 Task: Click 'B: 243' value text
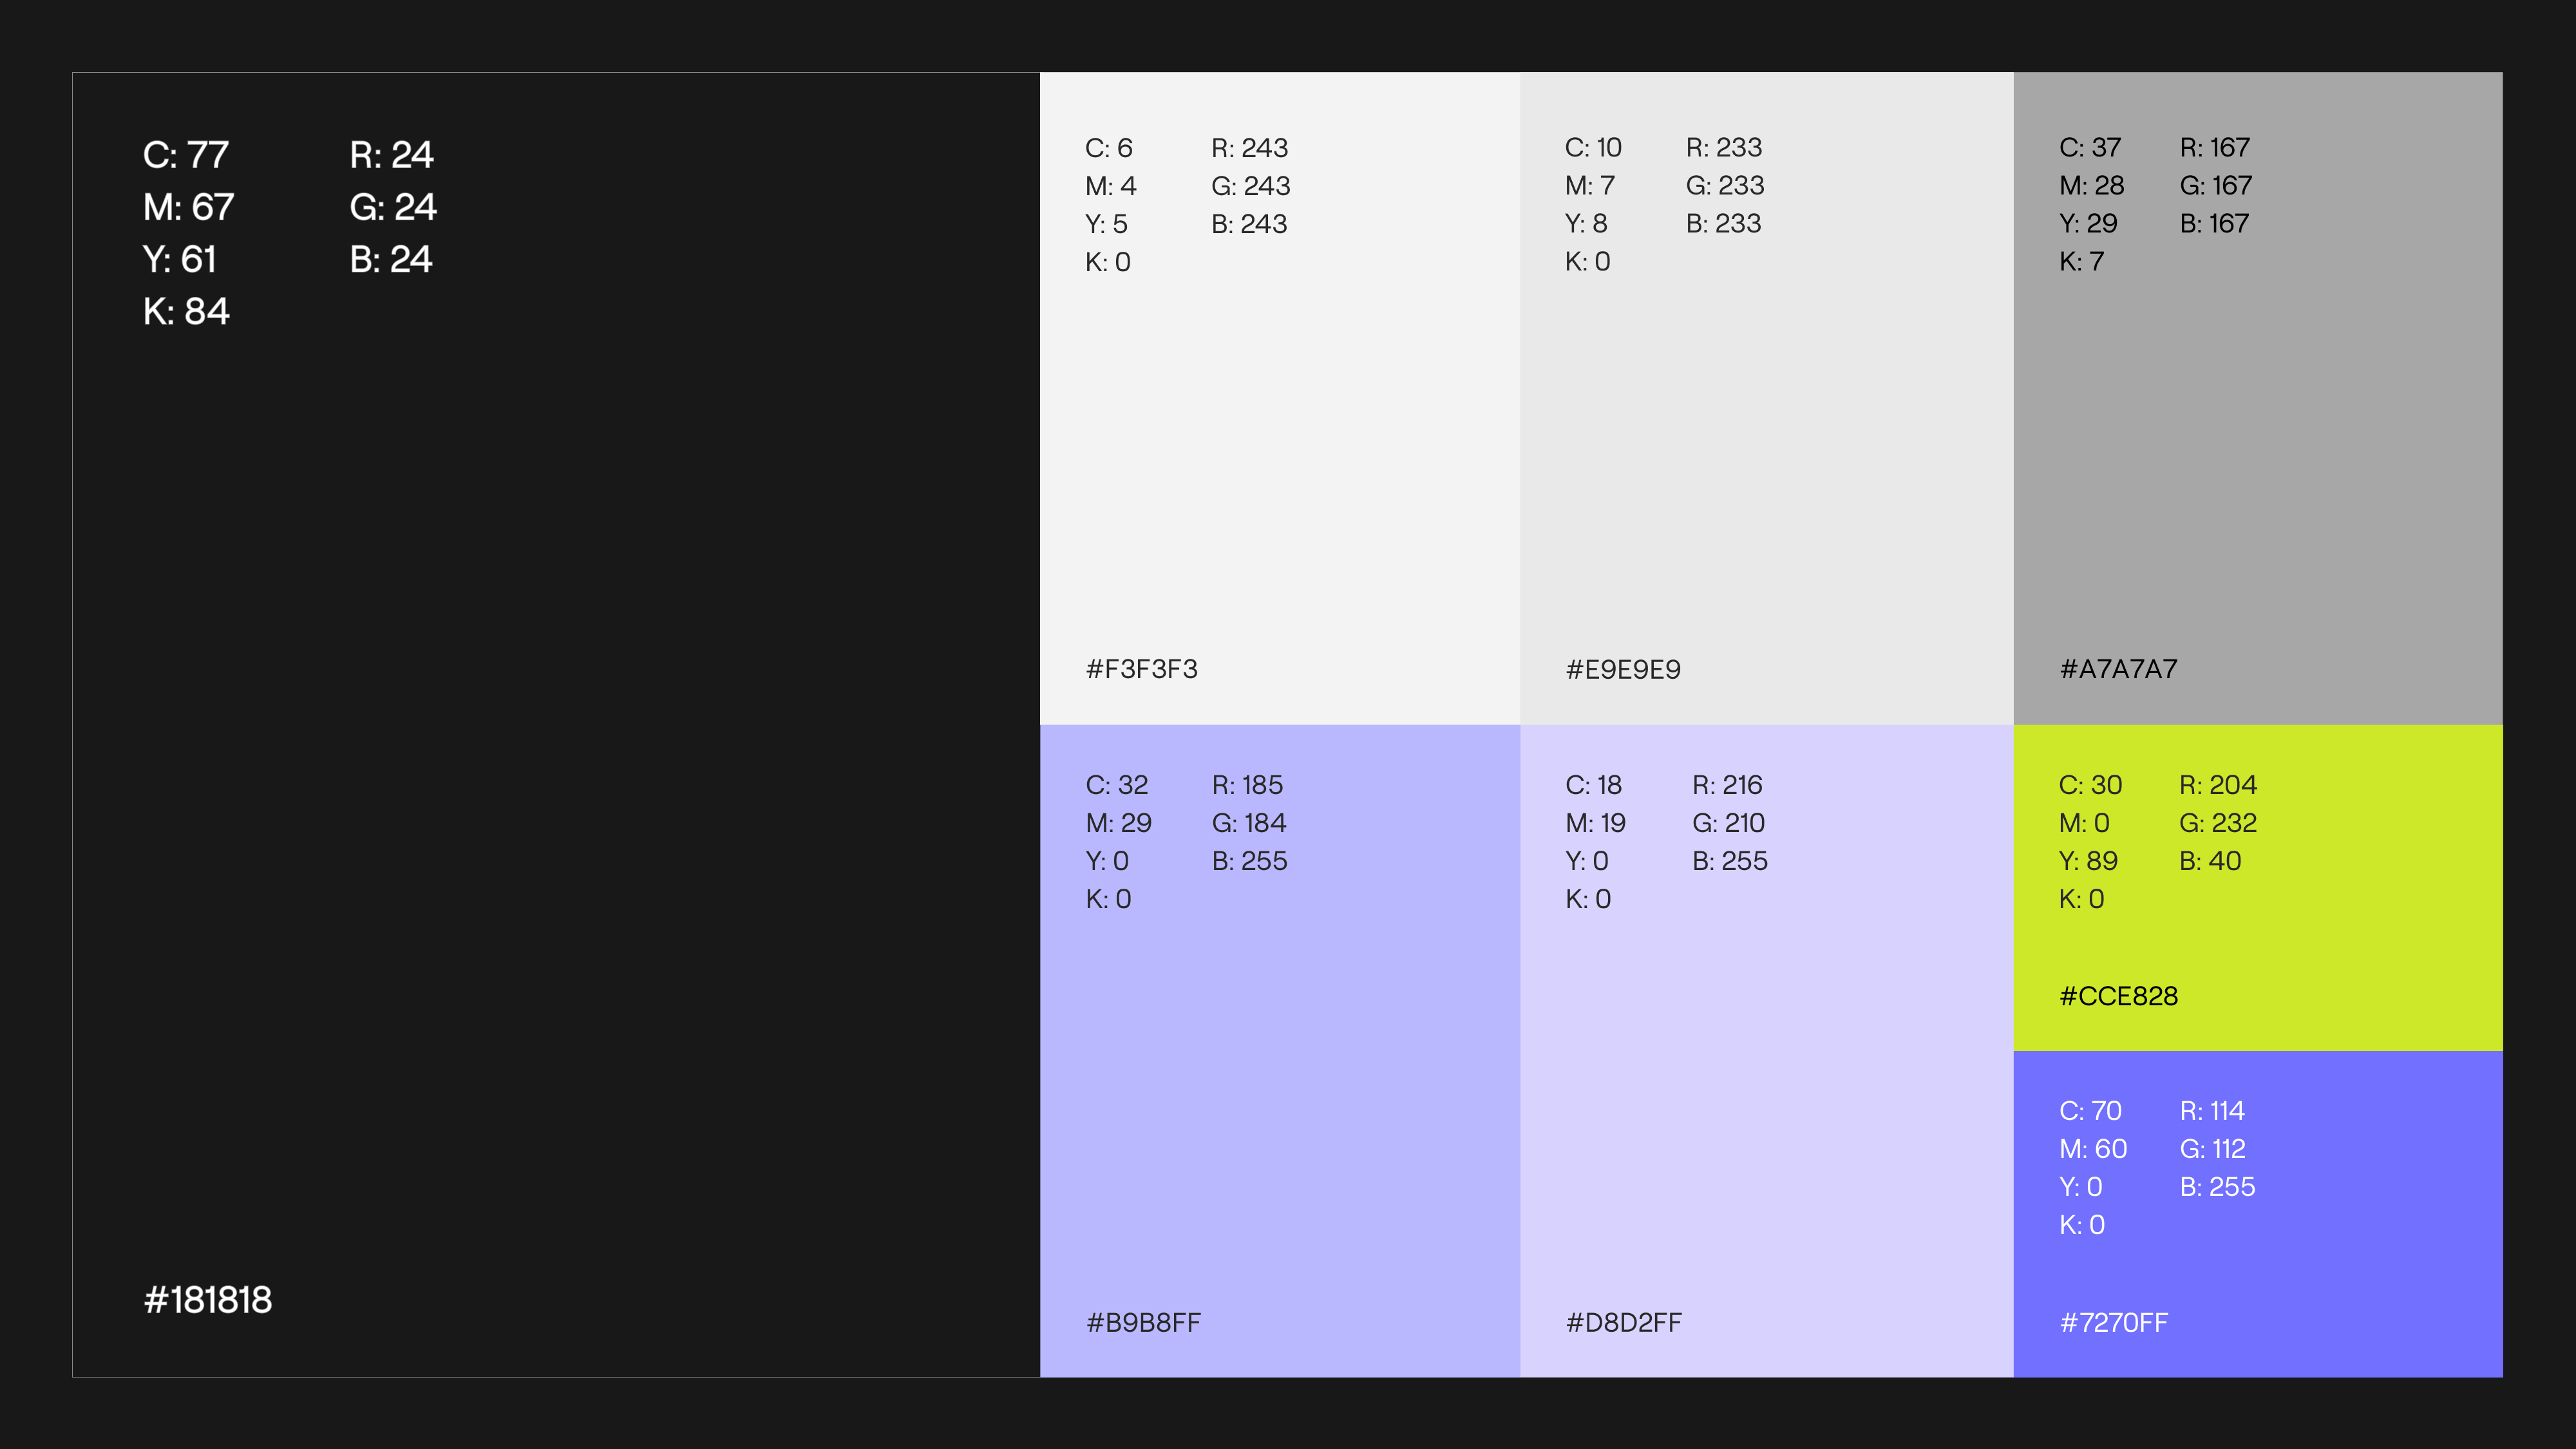pos(1250,224)
